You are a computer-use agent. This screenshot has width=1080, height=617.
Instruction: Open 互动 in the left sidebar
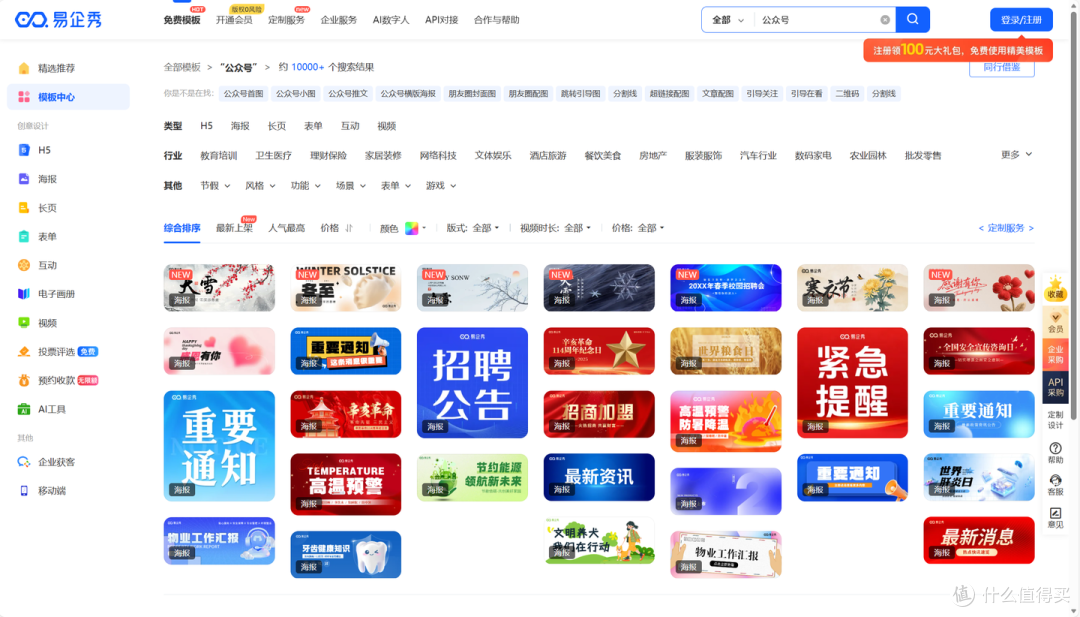point(47,265)
